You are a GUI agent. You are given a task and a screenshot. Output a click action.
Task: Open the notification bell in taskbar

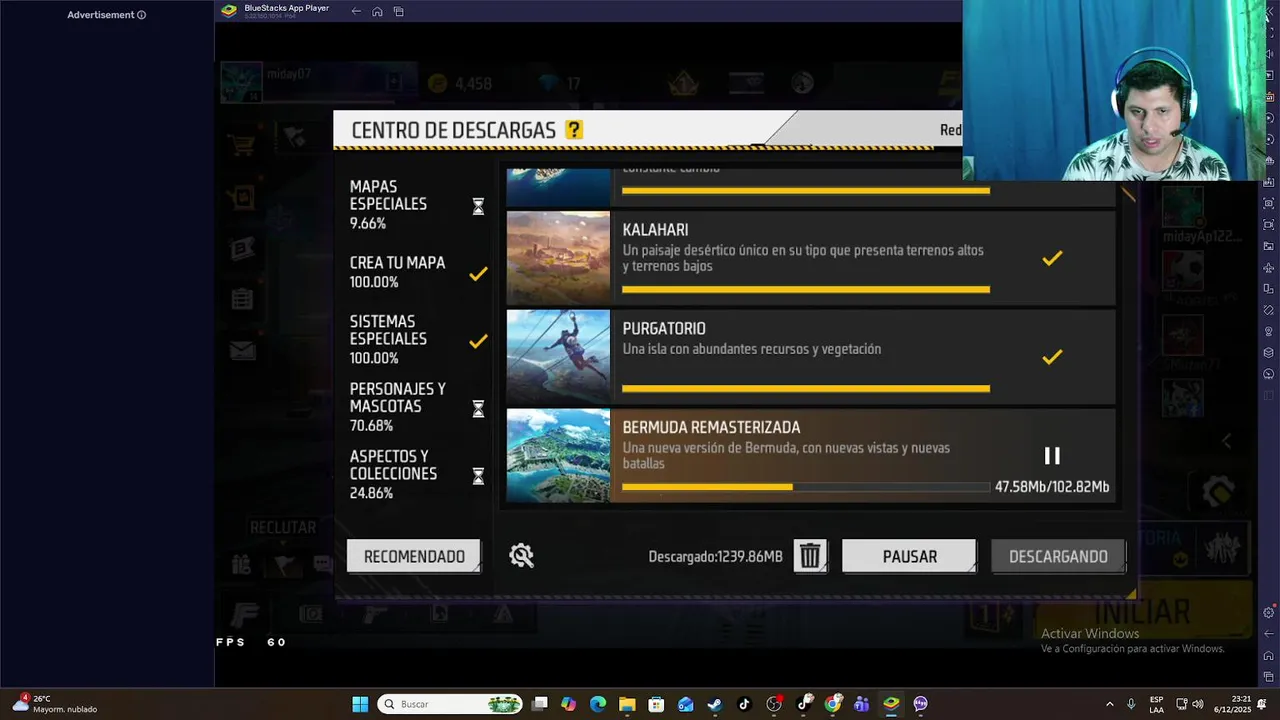[1262, 704]
